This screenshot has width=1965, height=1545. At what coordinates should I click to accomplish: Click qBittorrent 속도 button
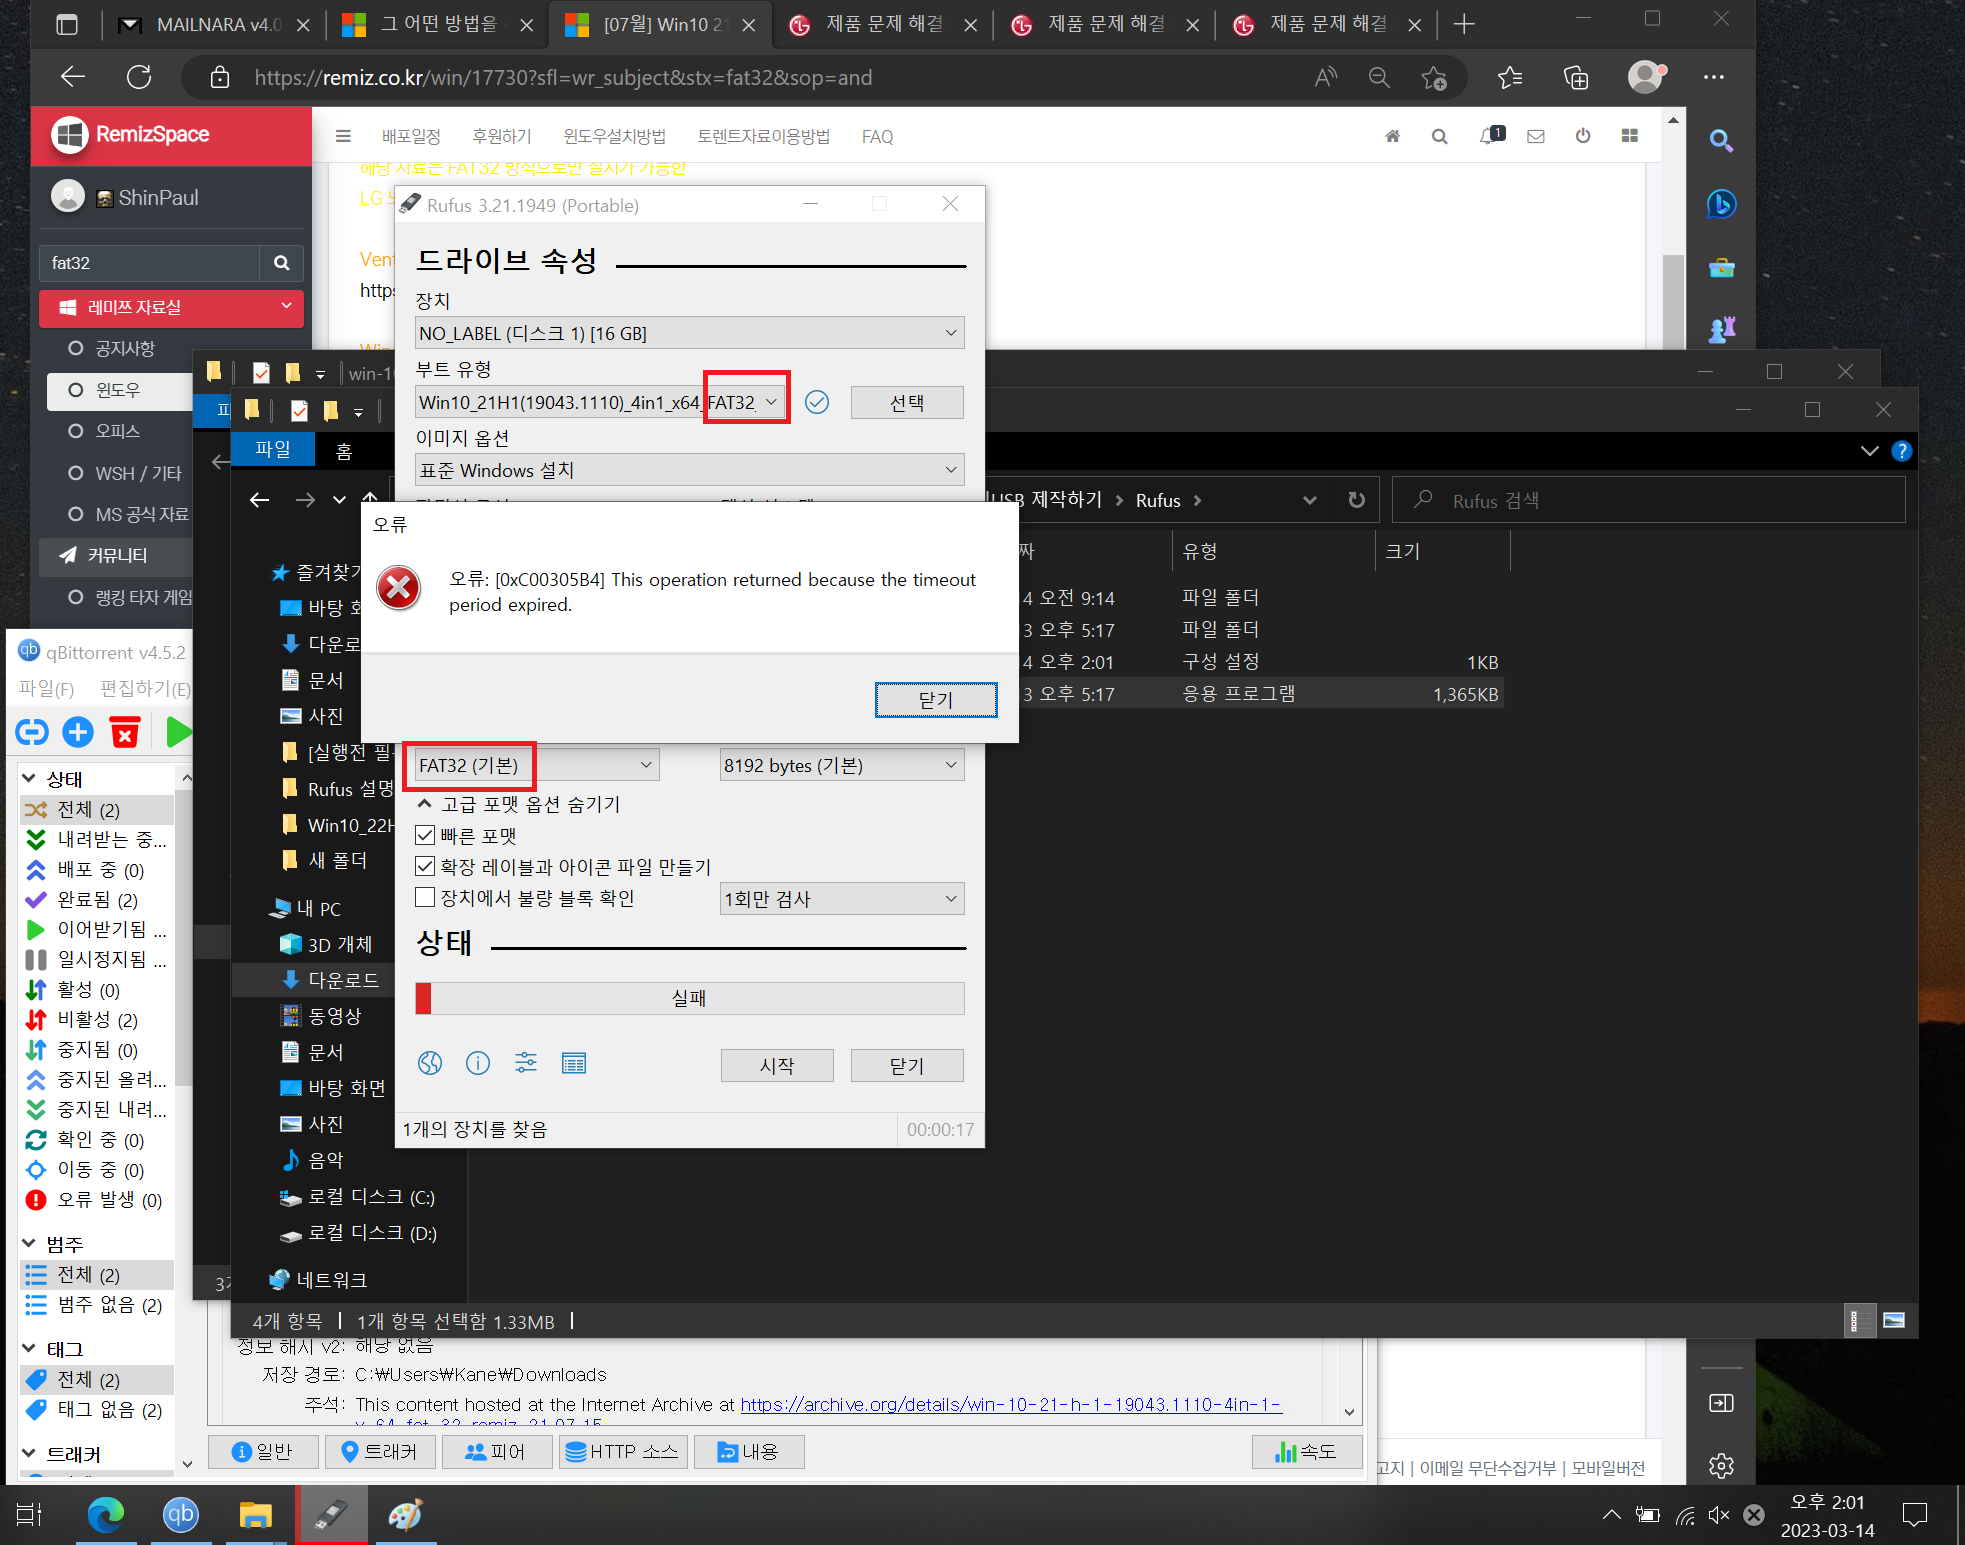pos(1306,1451)
